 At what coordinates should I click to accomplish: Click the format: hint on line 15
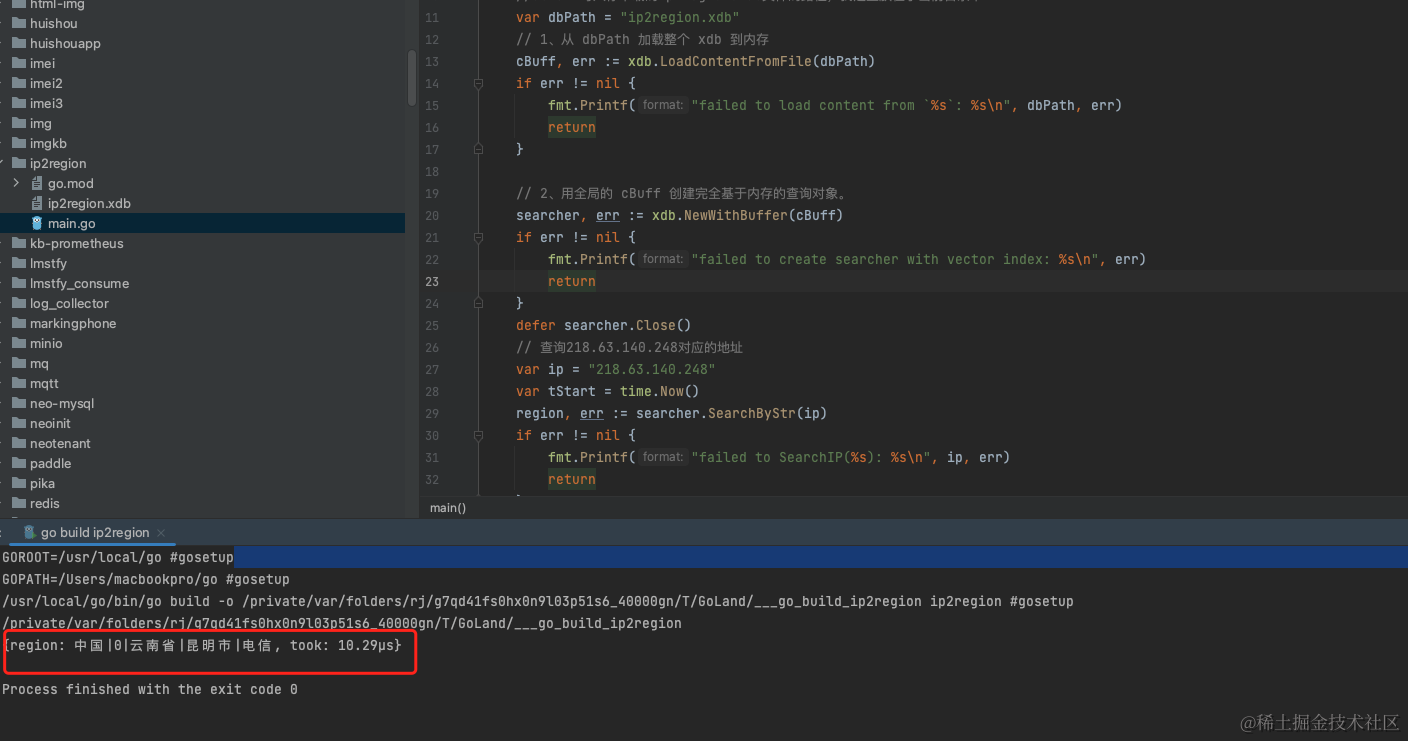(662, 105)
